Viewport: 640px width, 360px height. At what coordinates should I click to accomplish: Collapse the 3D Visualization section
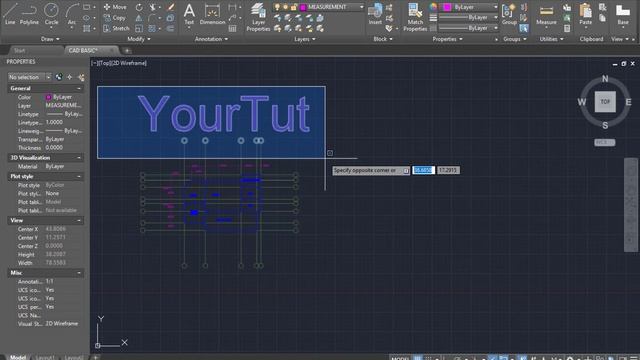coord(79,158)
